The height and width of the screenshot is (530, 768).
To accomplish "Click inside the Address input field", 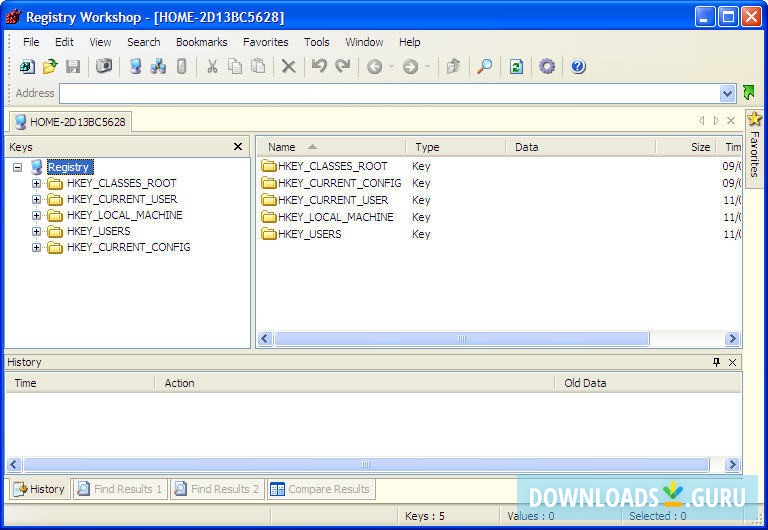I will pyautogui.click(x=390, y=93).
